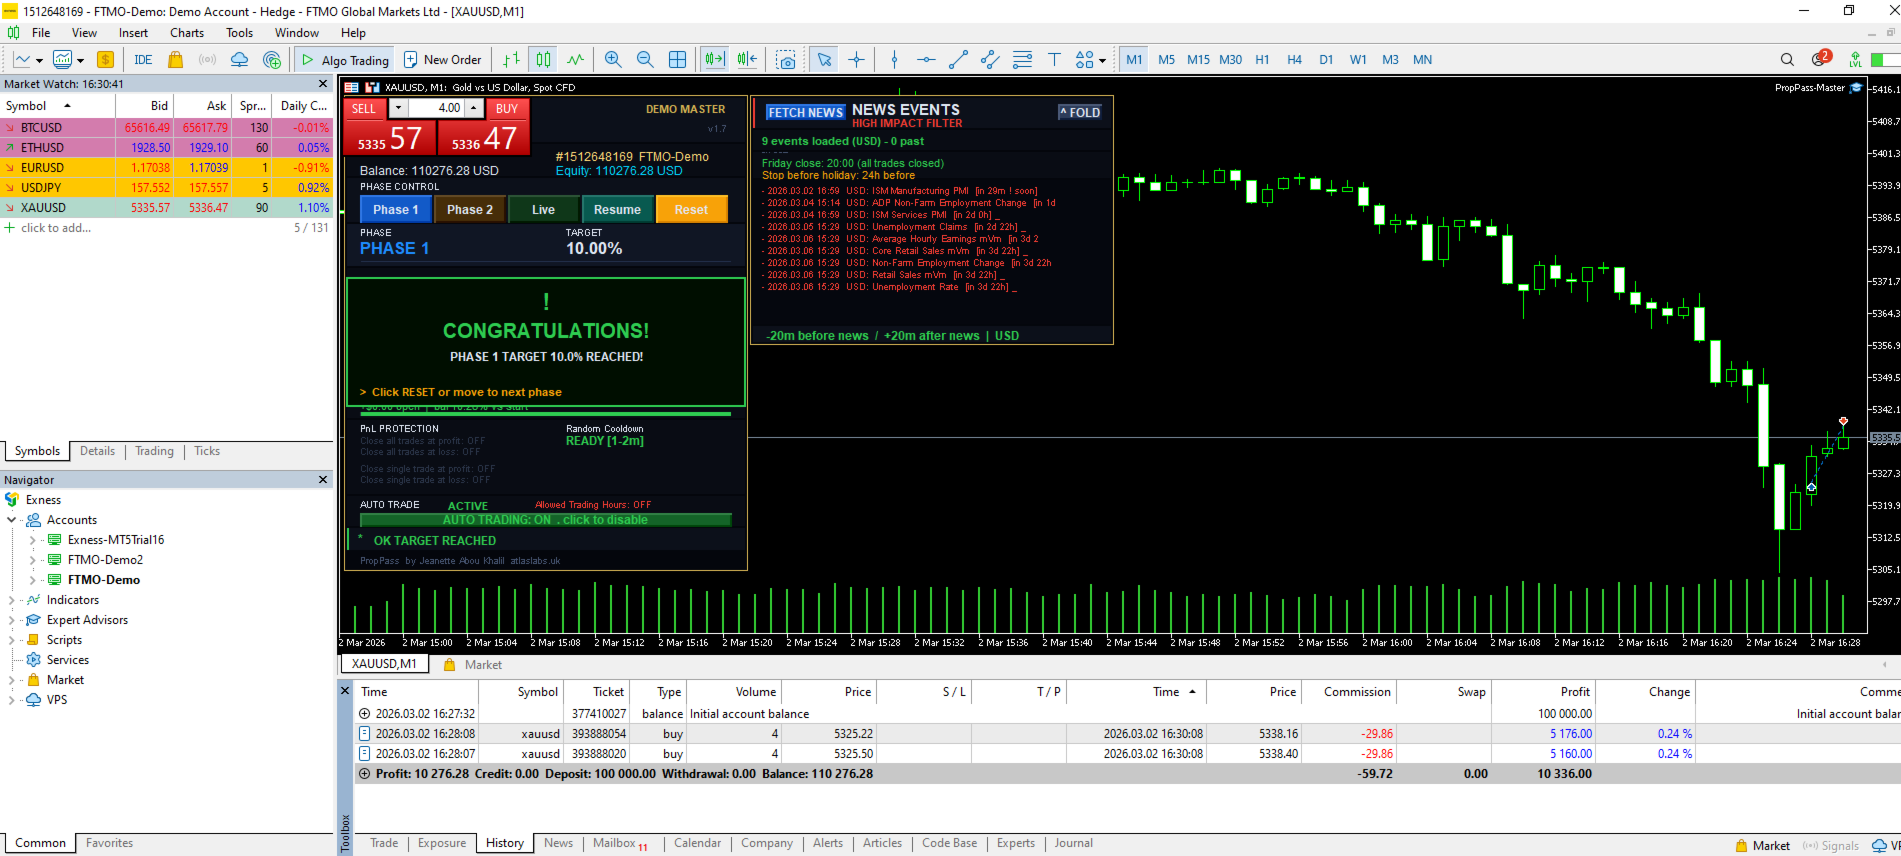Click the Zoom In magnifier icon
The image size is (1901, 856).
(x=613, y=60)
